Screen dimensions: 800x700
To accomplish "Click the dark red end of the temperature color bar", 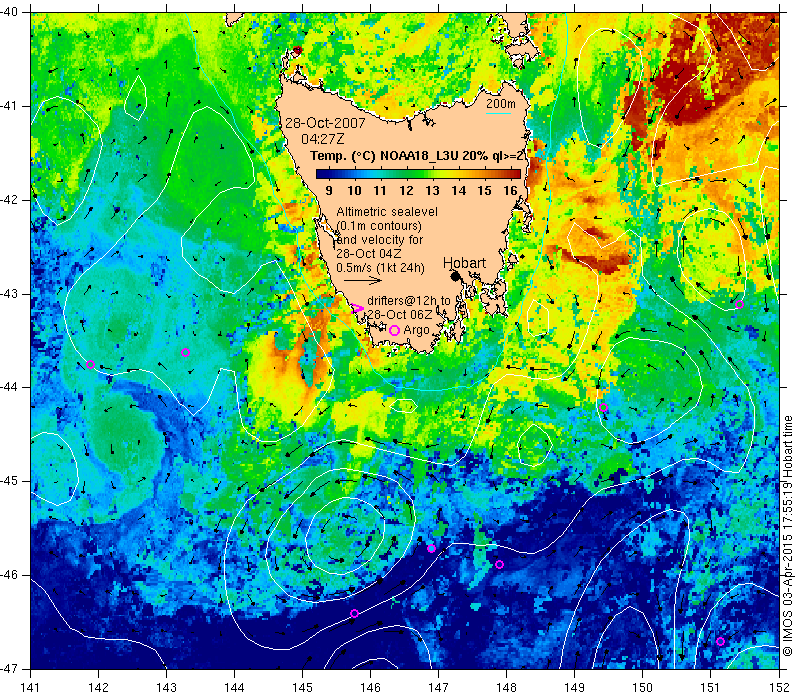I will point(514,173).
